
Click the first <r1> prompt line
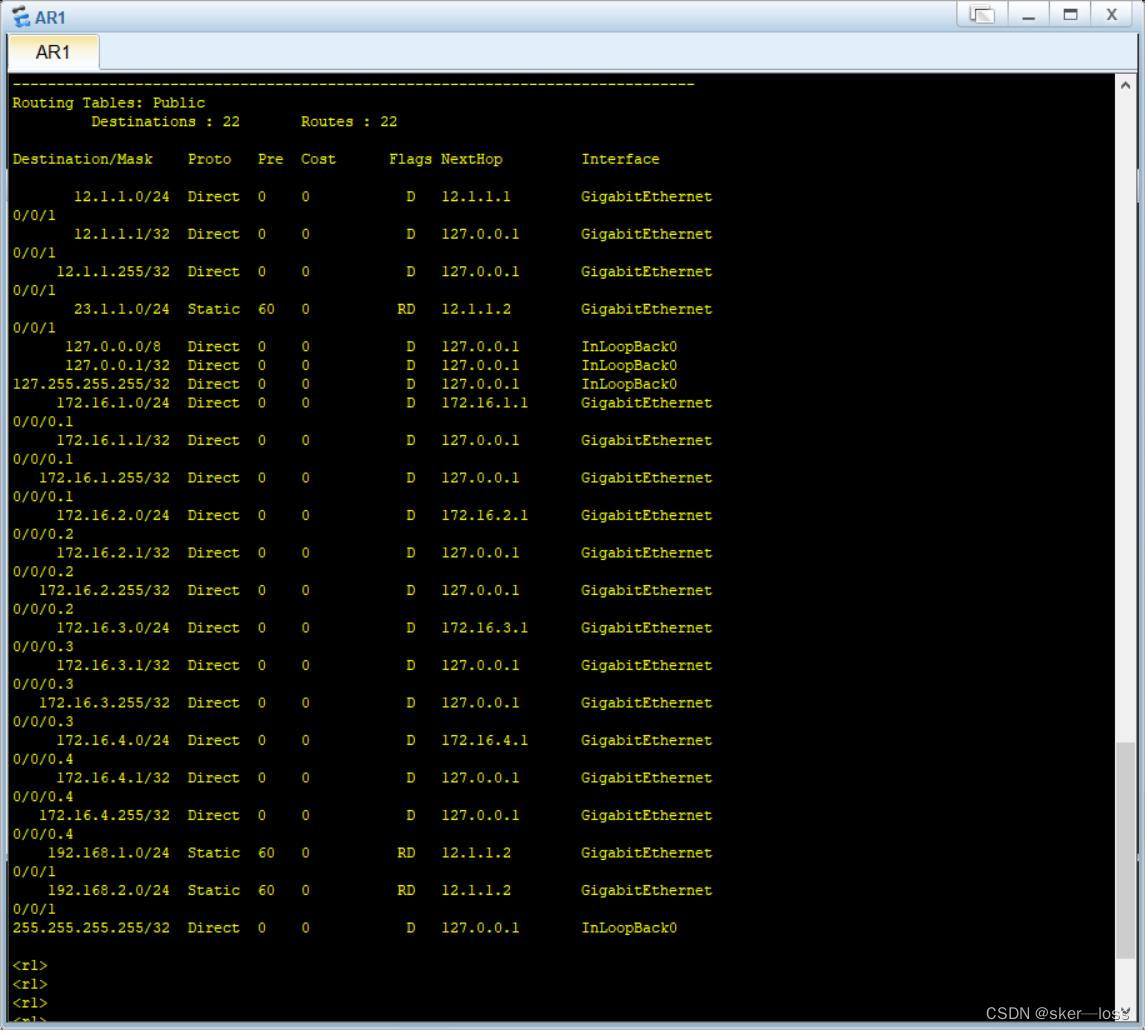click(x=29, y=966)
